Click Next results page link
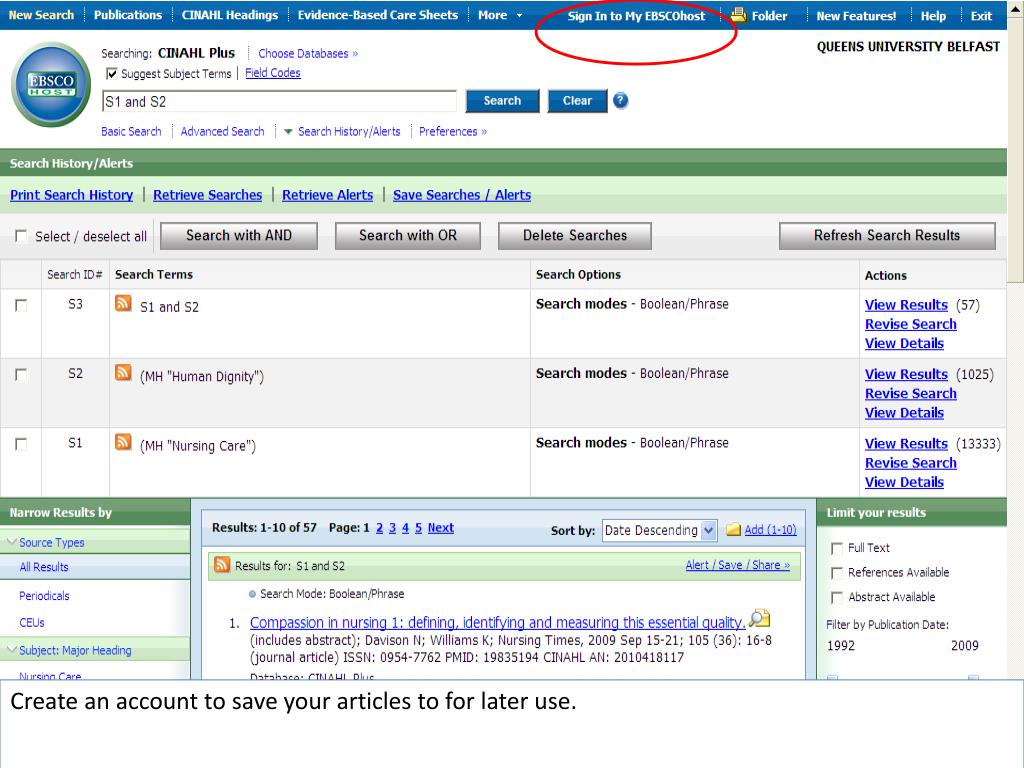 click(441, 528)
